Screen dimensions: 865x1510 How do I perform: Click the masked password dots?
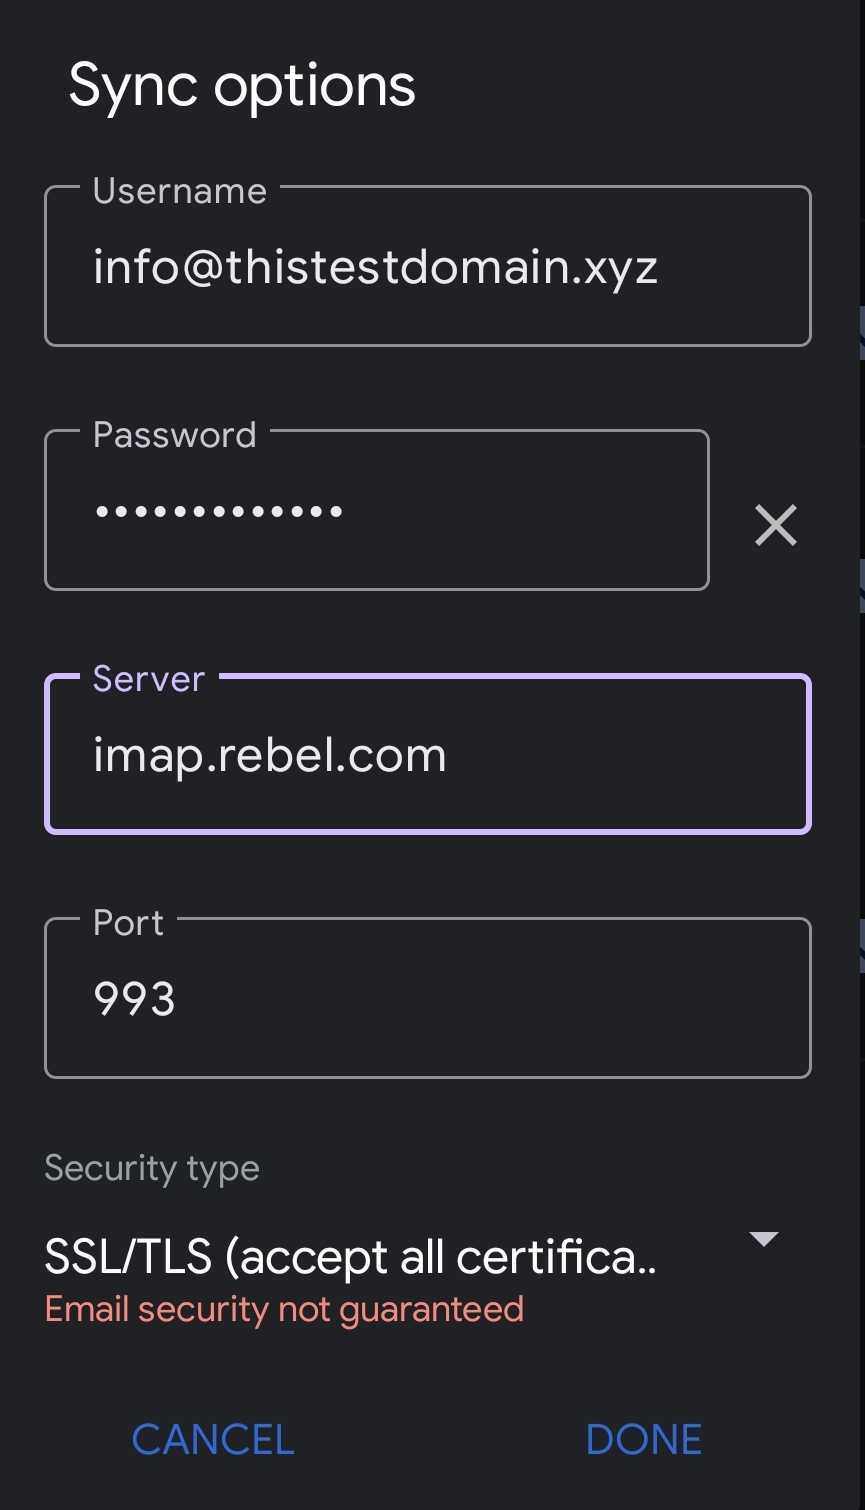pos(219,511)
